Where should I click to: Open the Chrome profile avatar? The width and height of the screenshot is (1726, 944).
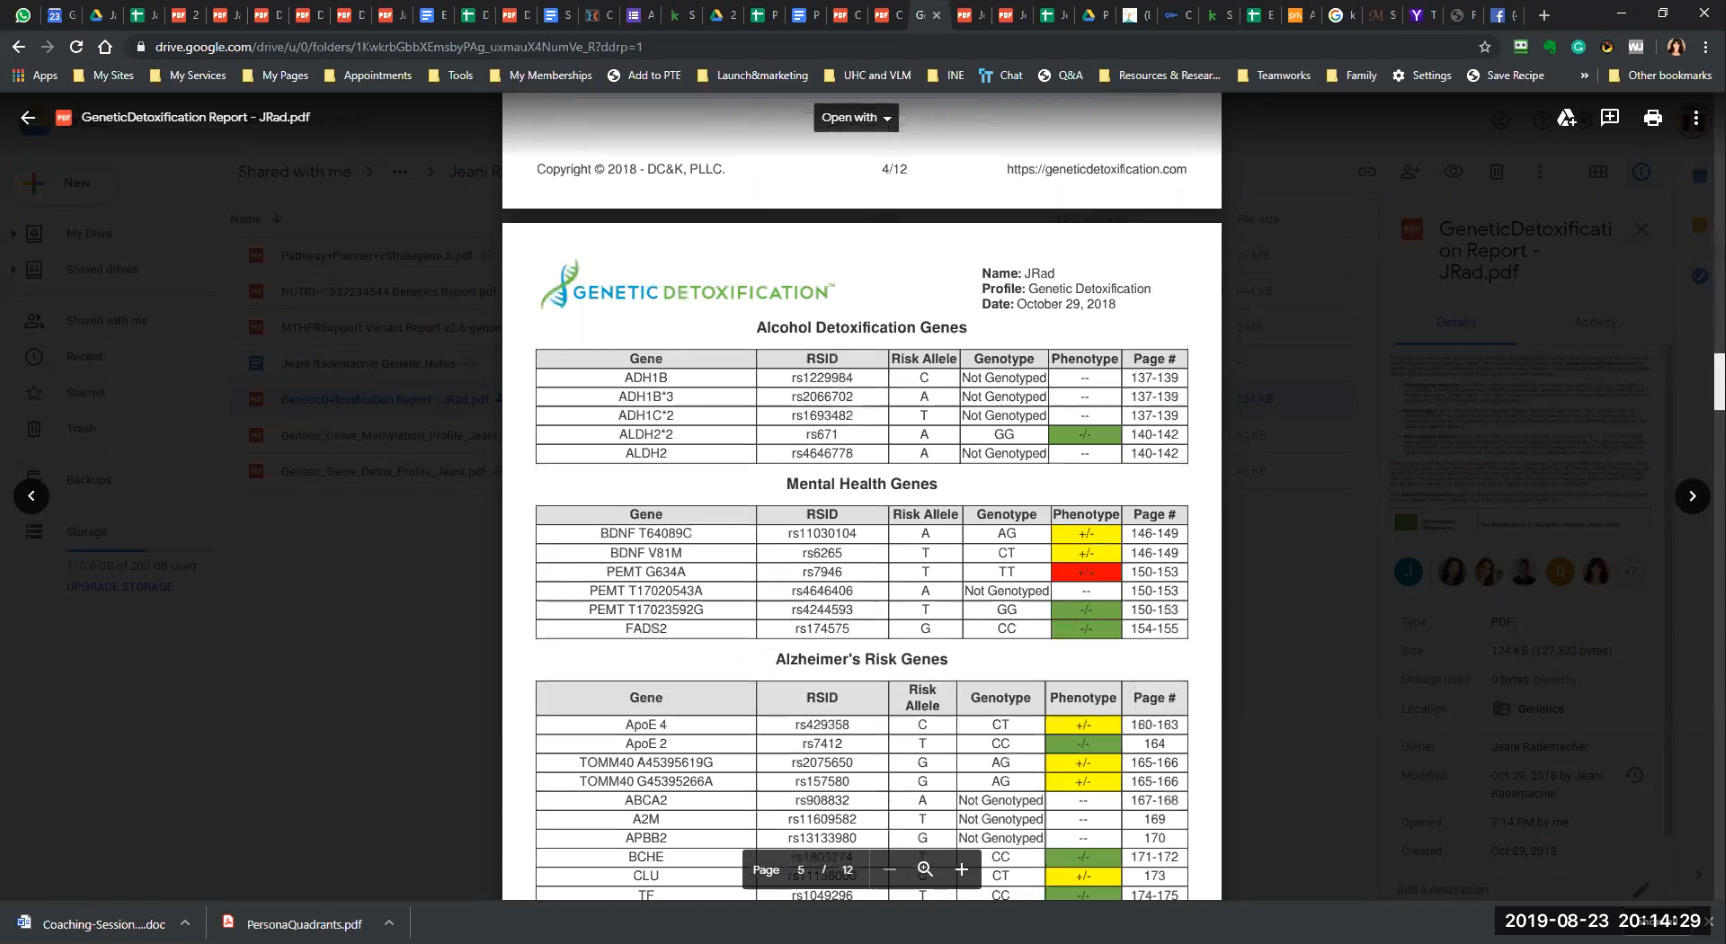coord(1677,47)
